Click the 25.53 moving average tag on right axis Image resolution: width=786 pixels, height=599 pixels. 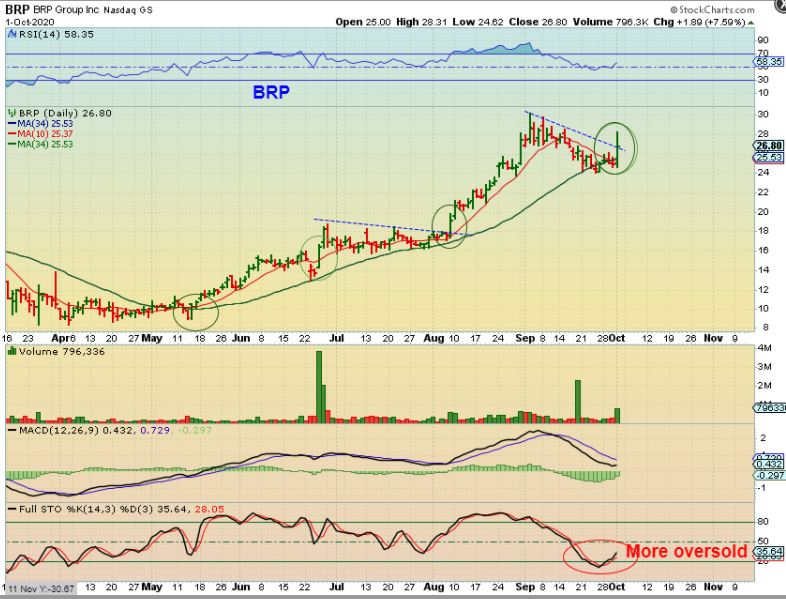tap(769, 157)
